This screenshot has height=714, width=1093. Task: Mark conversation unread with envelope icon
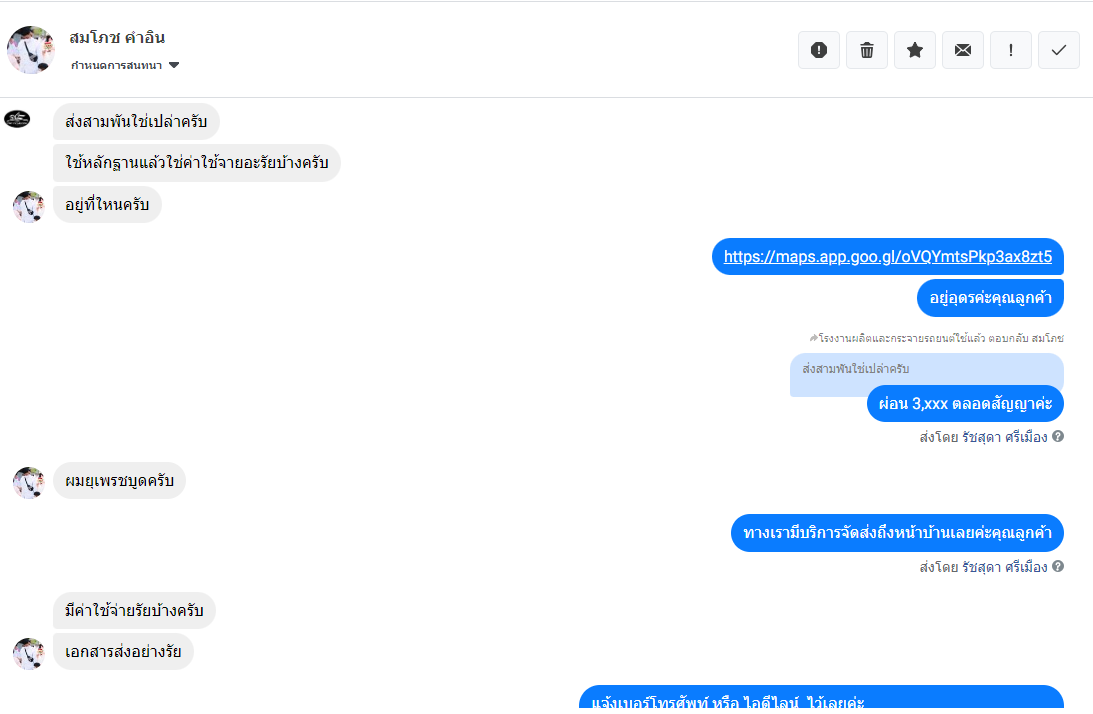[x=963, y=50]
